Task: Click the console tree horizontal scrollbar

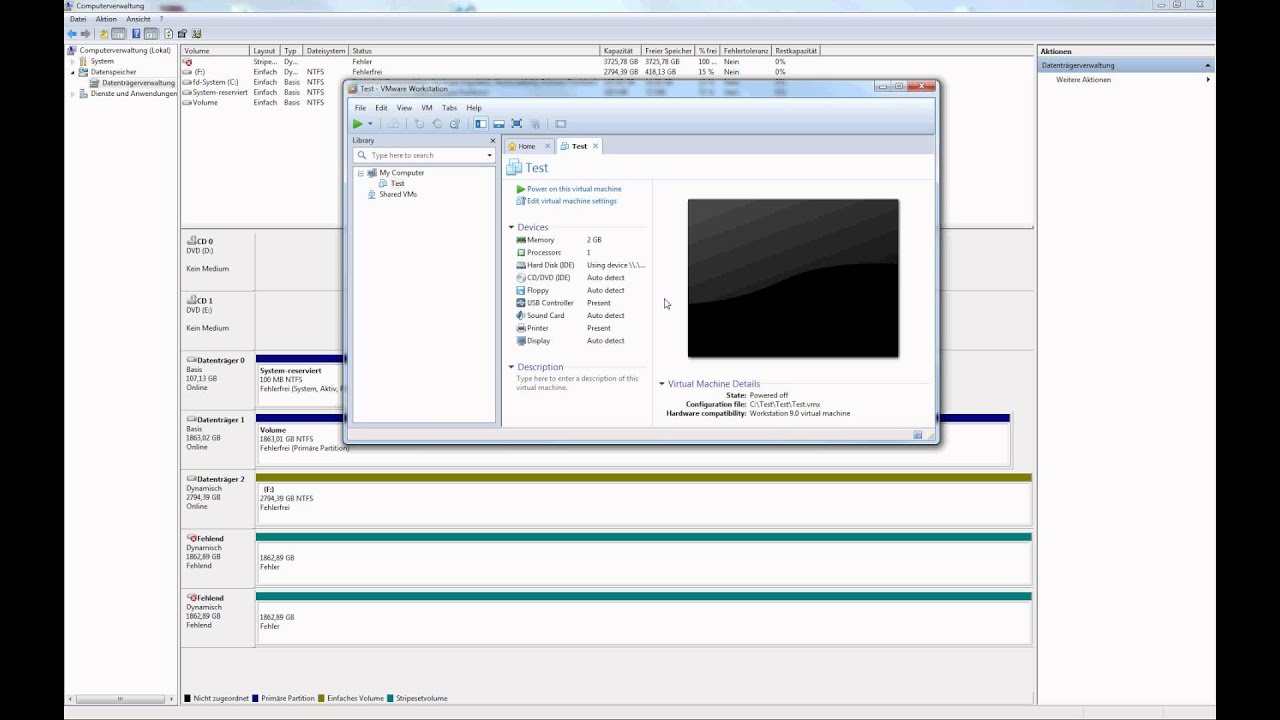Action: 121,698
